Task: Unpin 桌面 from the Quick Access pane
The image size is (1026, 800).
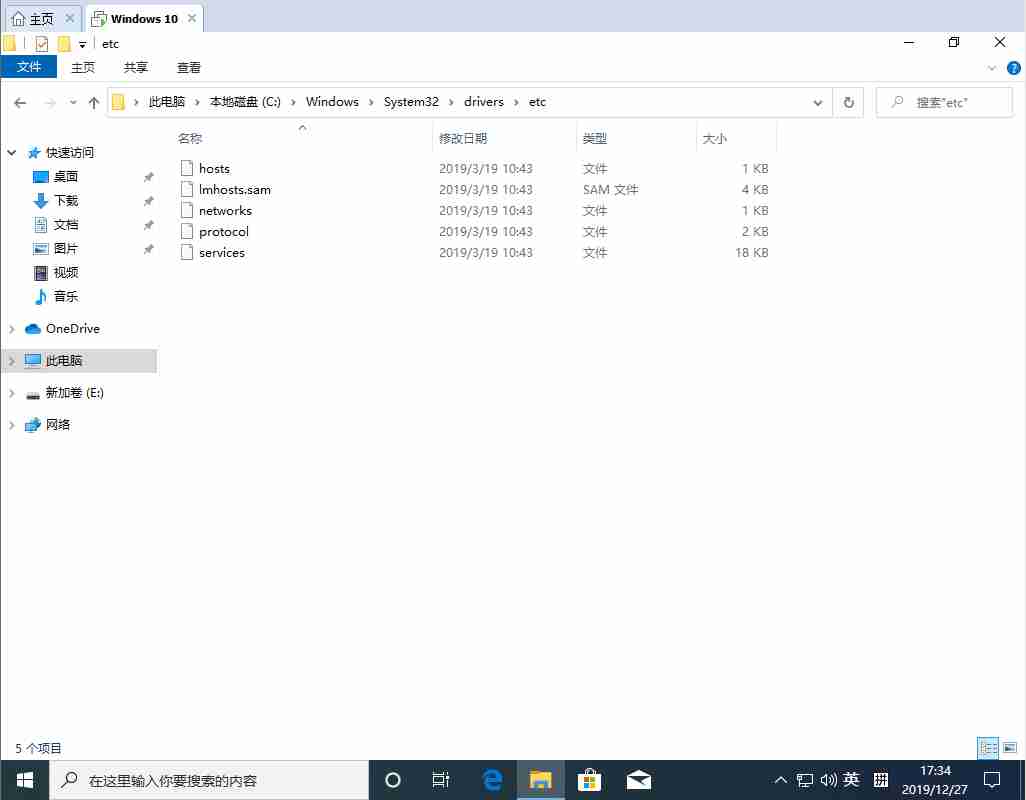Action: tap(148, 176)
